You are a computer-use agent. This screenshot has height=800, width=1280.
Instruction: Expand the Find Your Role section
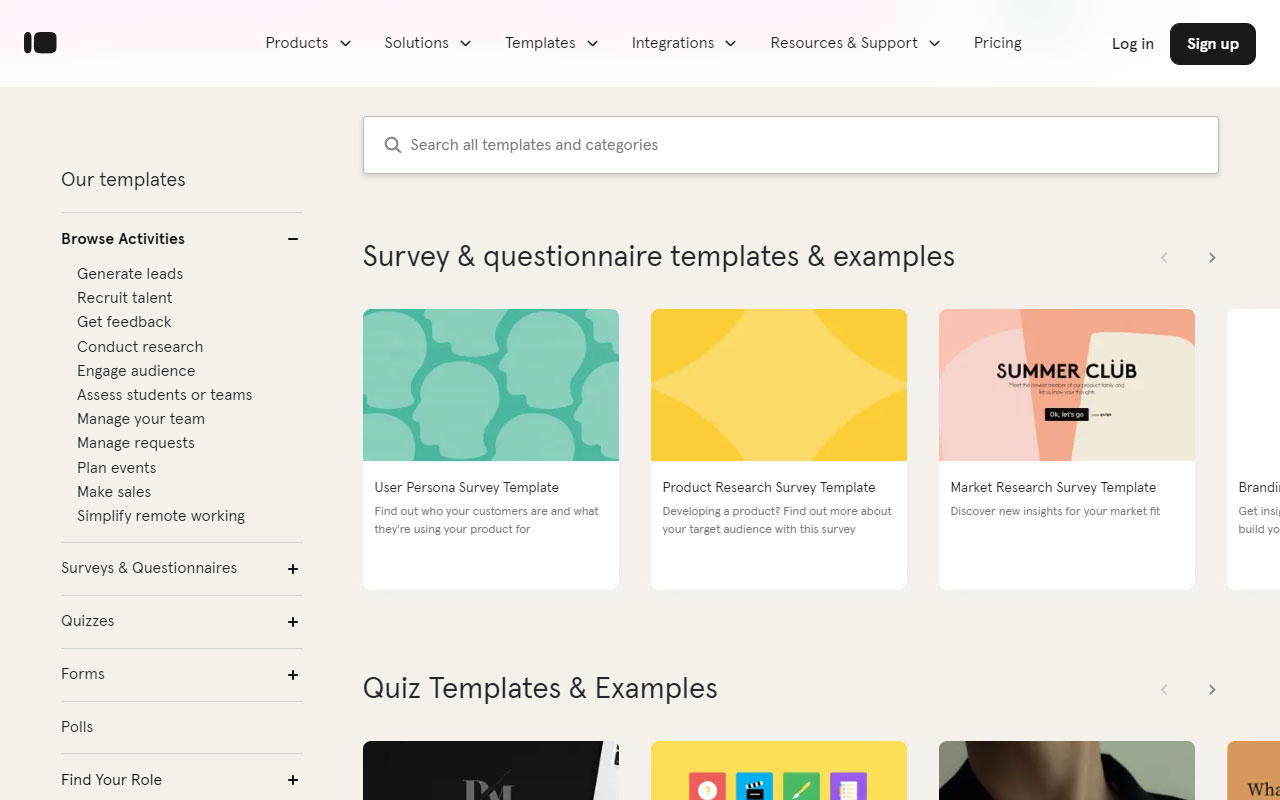[x=292, y=780]
